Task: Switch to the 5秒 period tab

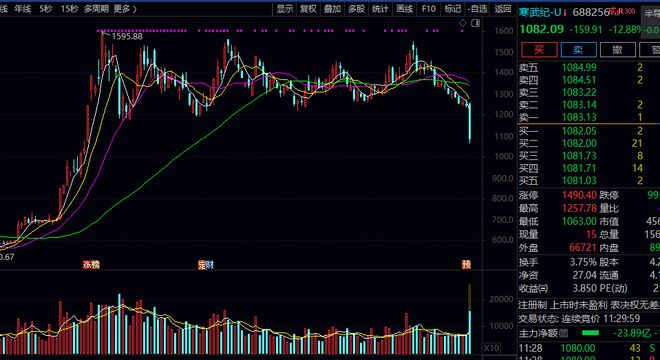Action: click(46, 9)
